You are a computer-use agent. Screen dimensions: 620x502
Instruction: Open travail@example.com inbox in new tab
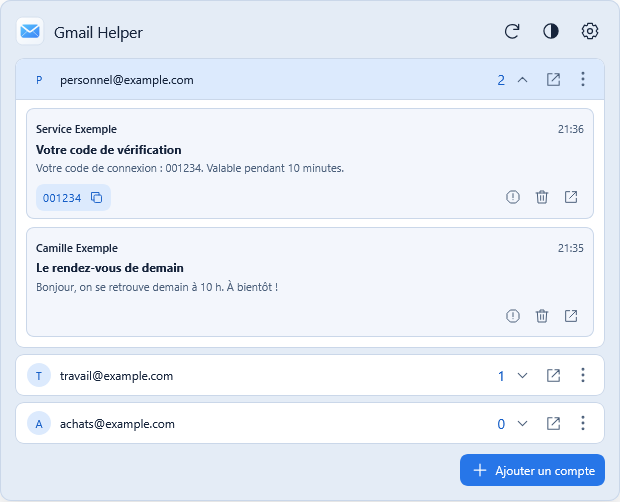(553, 376)
